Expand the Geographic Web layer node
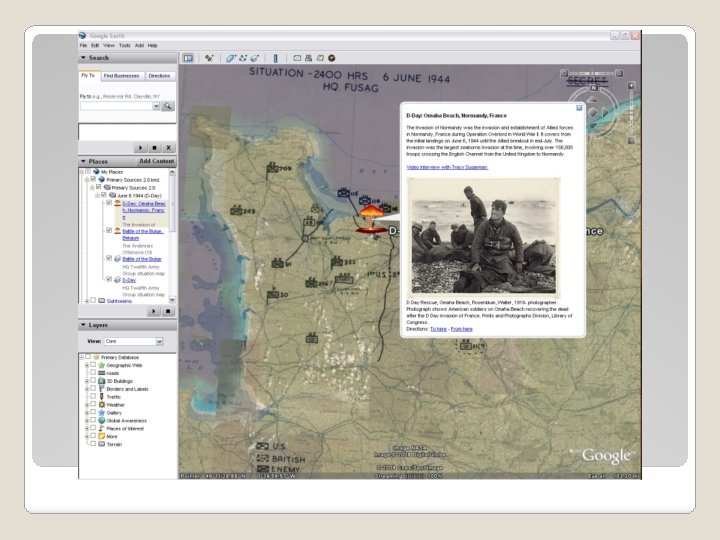This screenshot has height=540, width=720. 87,365
